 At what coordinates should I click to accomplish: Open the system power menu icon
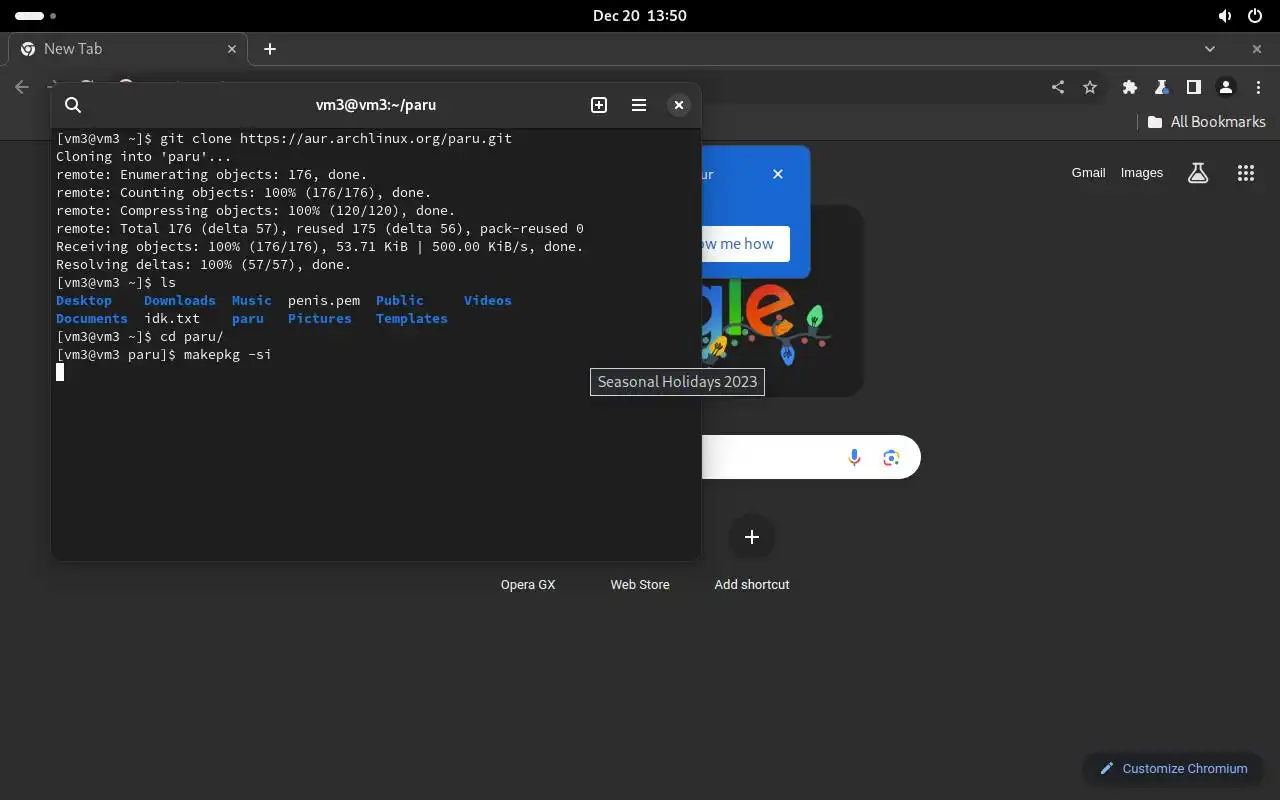pos(1256,16)
